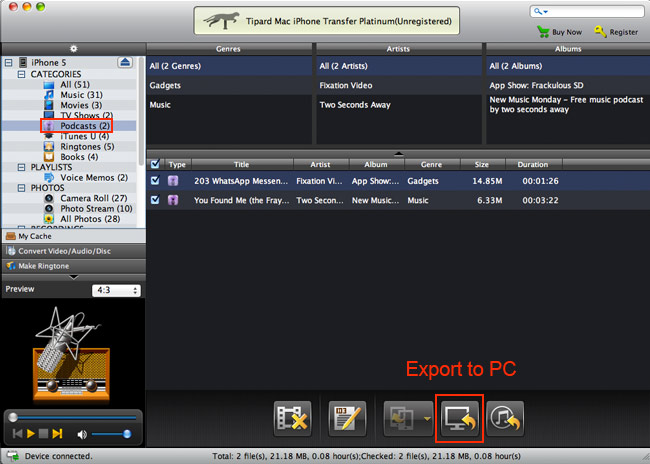This screenshot has width=650, height=464.
Task: Collapse preview with the down-arrow handle
Action: click(x=73, y=277)
